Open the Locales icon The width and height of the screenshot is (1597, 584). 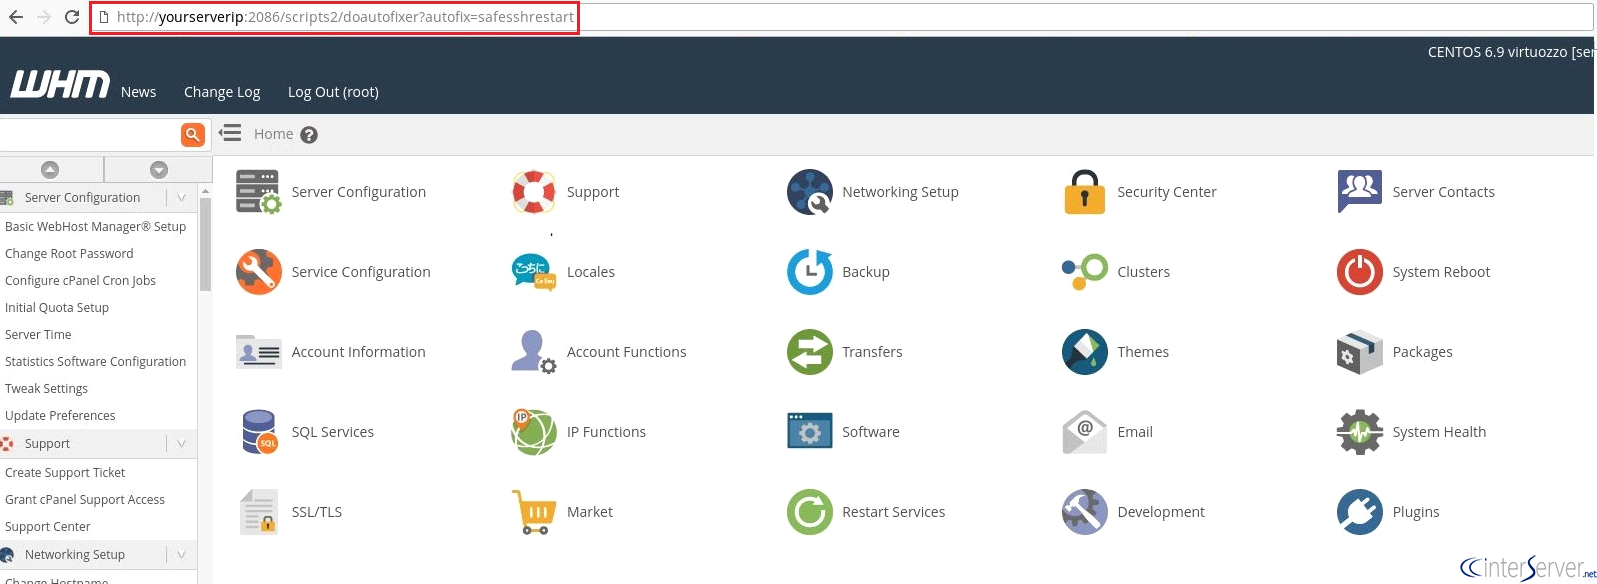coord(534,272)
